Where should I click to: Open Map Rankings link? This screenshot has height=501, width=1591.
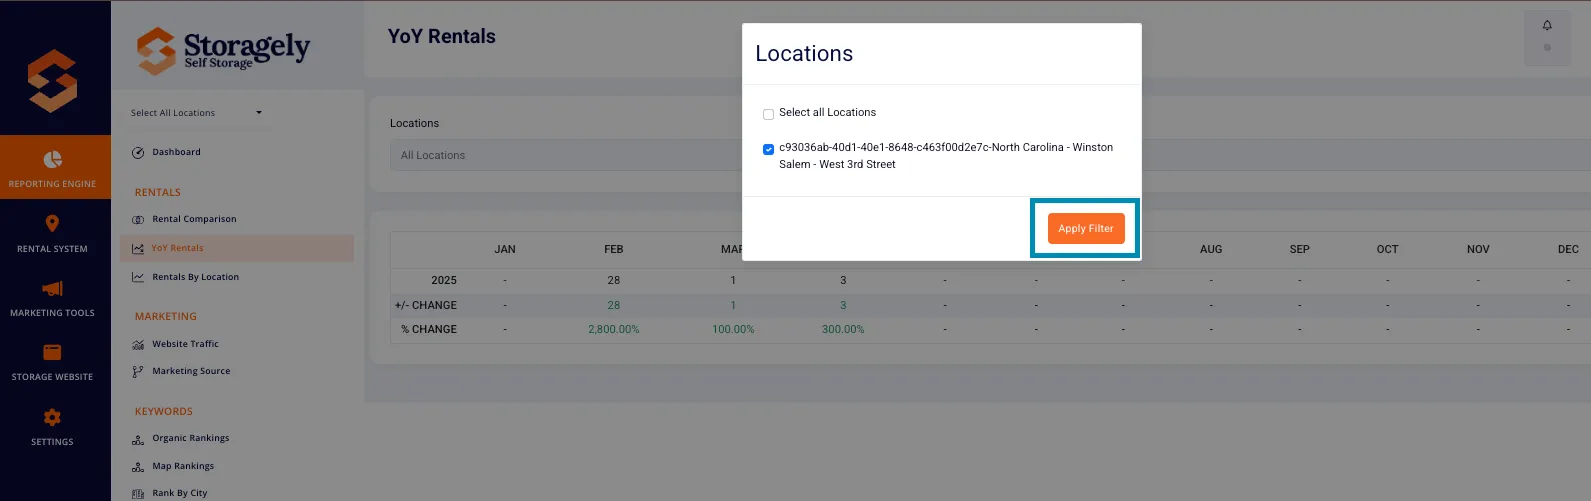coord(183,466)
